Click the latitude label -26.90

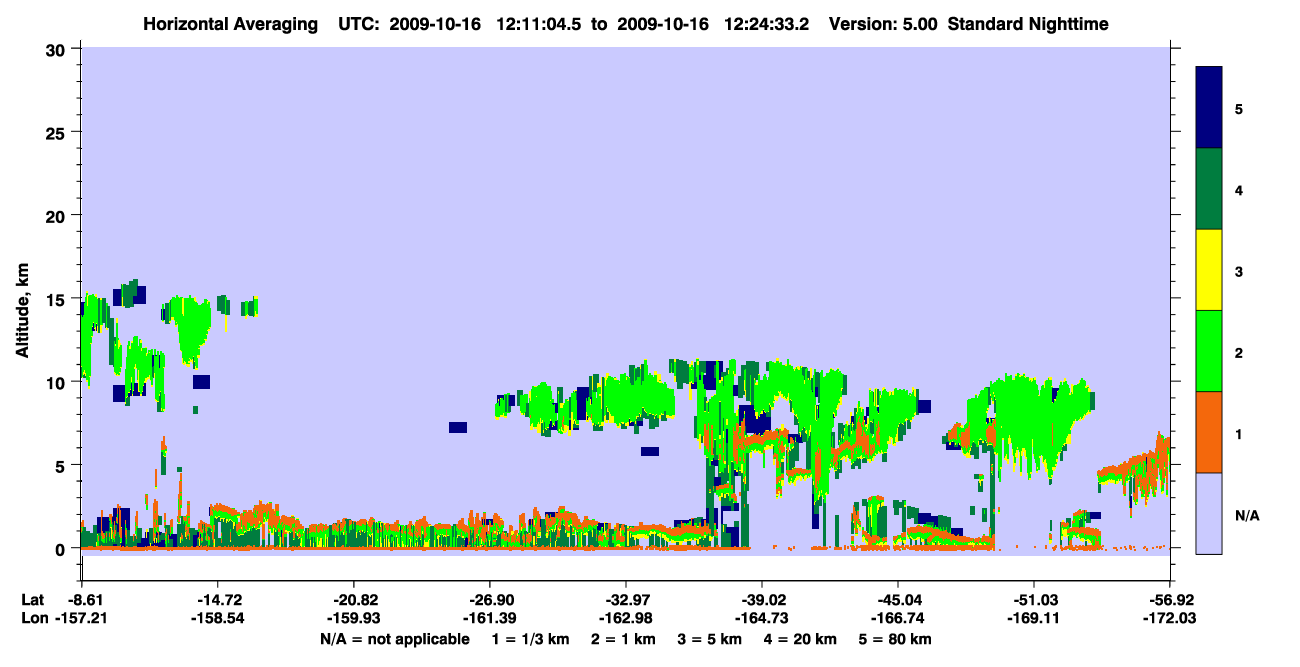point(490,600)
